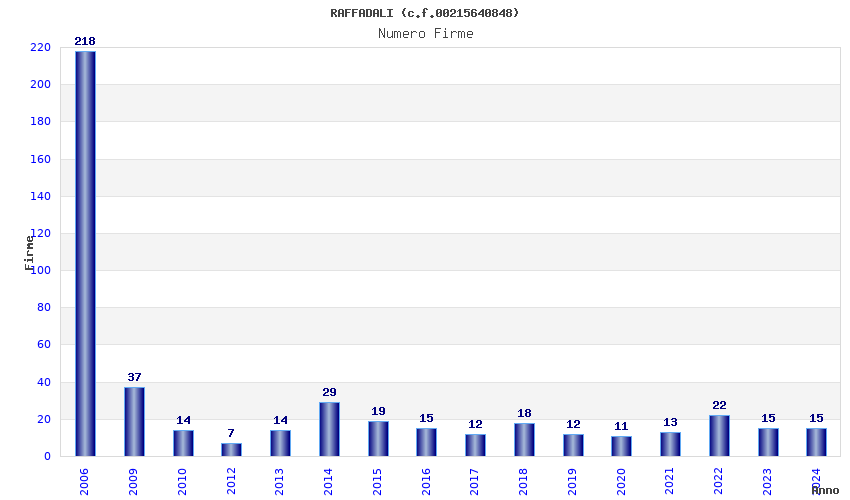
Task: Click the x-axis year label "2015"
Action: pos(377,482)
